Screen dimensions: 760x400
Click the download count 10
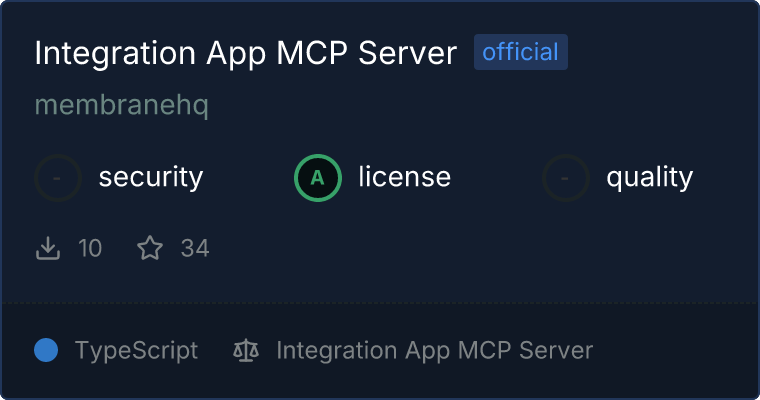(90, 248)
